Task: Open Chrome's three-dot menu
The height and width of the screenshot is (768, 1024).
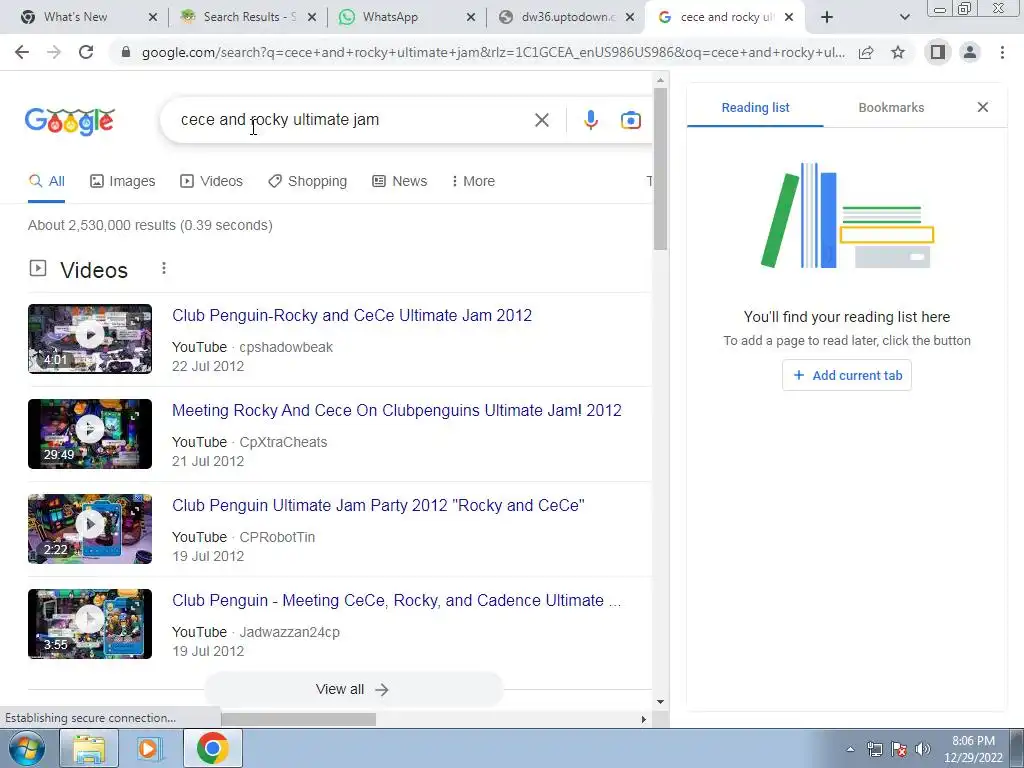Action: [x=1002, y=52]
